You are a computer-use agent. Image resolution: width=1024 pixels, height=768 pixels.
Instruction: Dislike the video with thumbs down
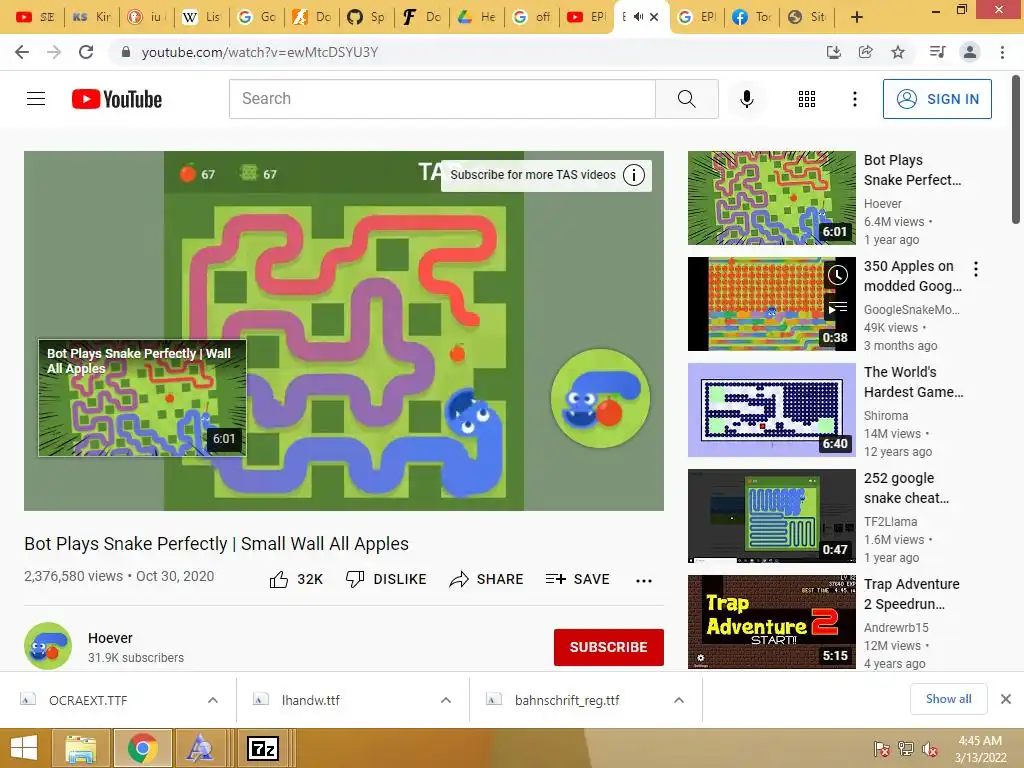click(x=386, y=579)
